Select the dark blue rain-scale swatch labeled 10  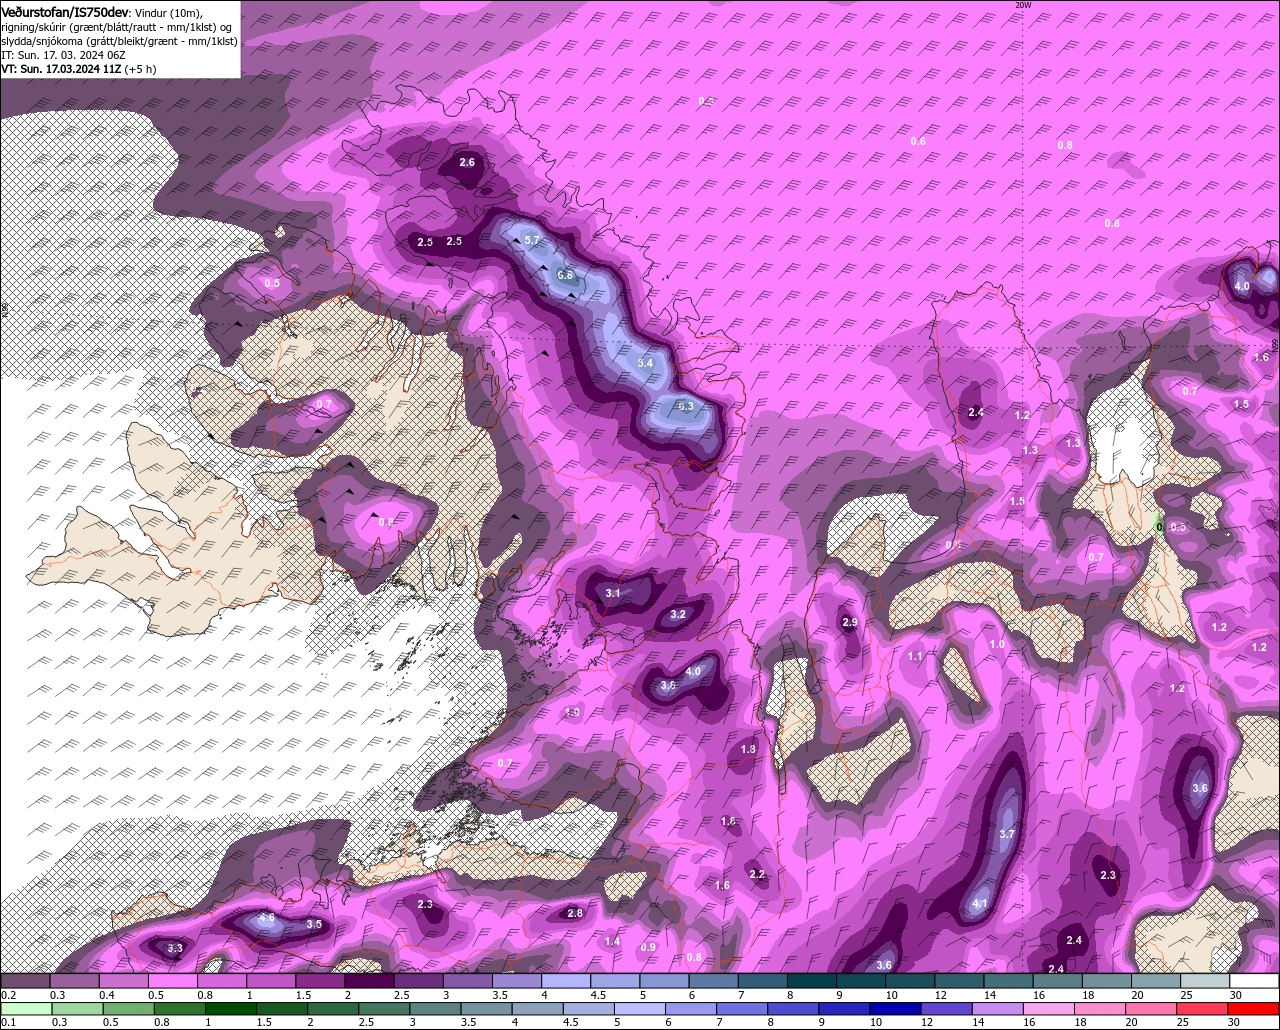pos(894,1008)
